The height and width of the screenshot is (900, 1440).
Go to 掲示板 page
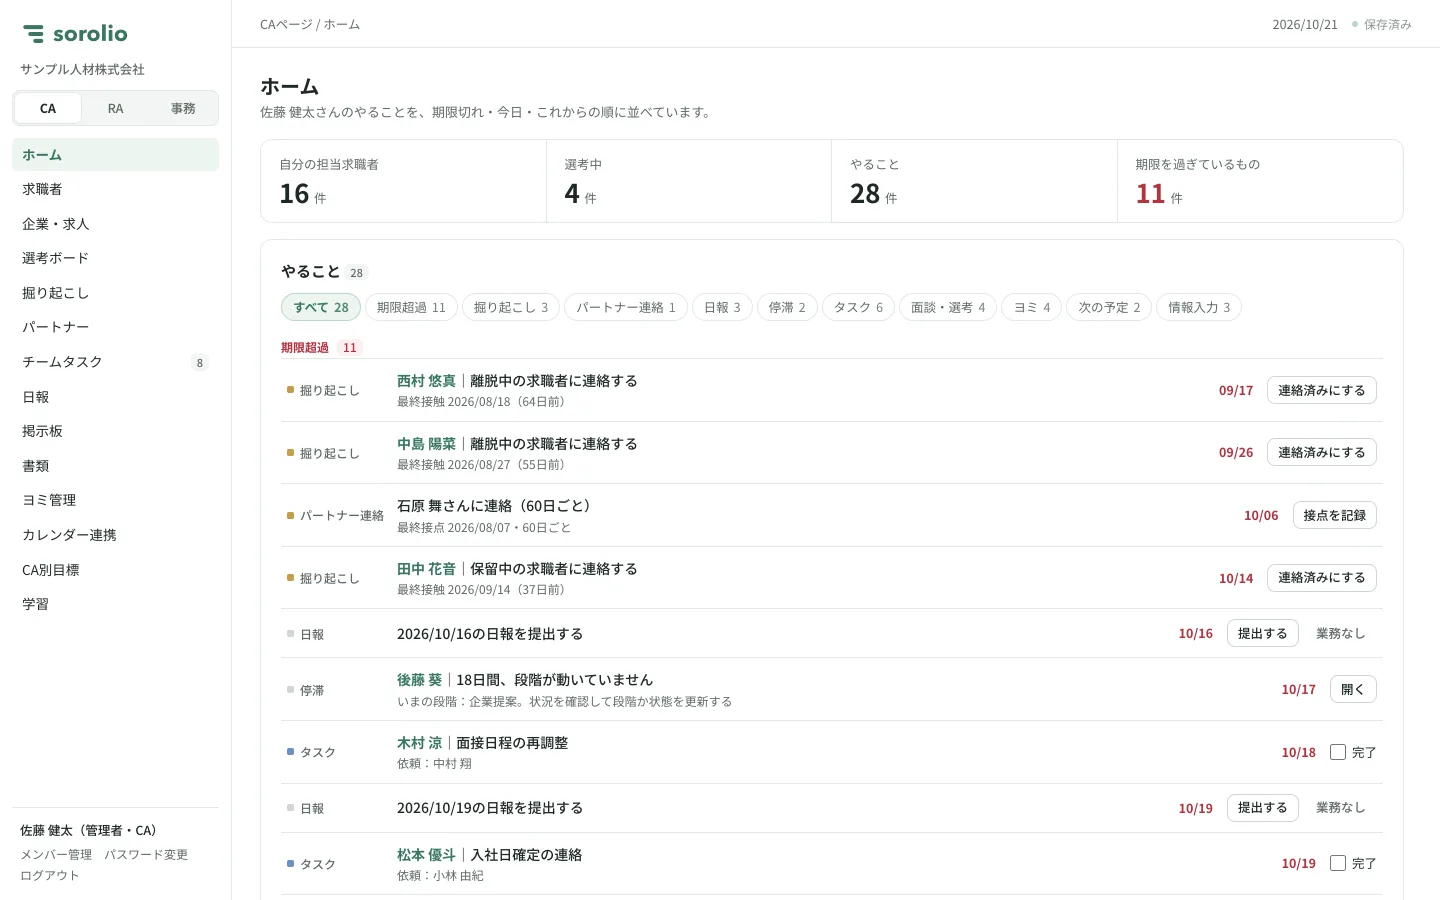point(115,431)
